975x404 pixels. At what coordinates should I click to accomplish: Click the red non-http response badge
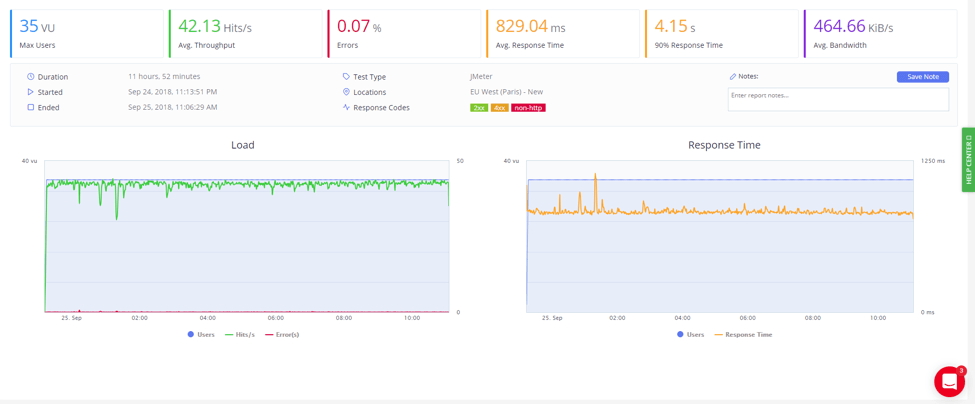click(528, 108)
